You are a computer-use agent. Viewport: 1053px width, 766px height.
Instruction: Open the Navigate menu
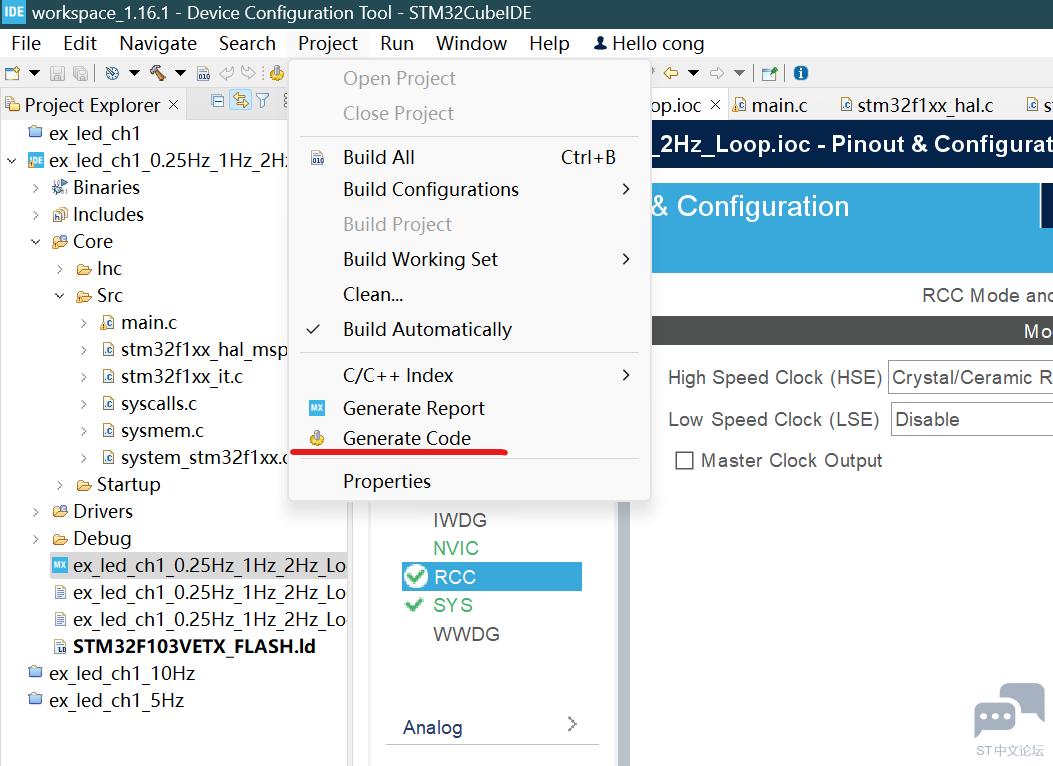coord(158,44)
